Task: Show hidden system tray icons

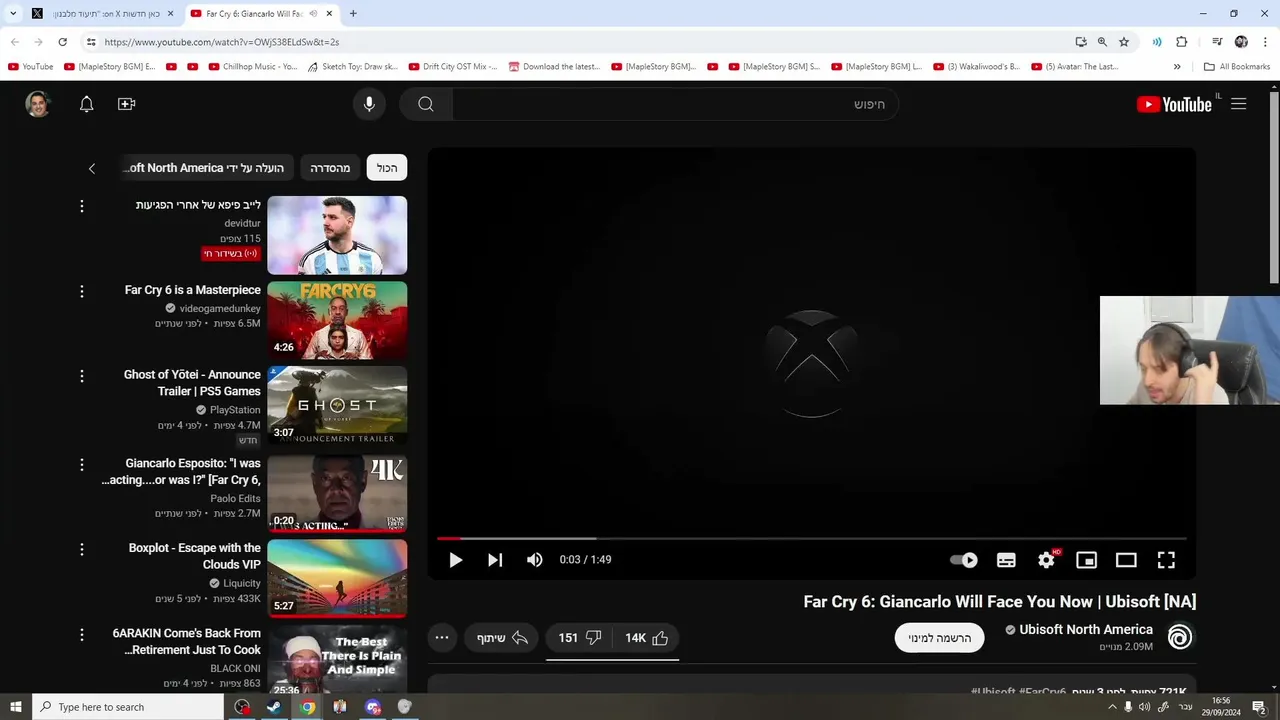Action: point(1111,707)
